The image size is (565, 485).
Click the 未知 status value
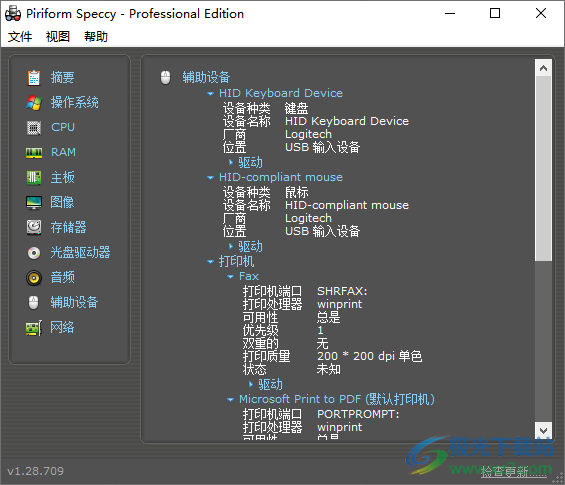(x=329, y=369)
